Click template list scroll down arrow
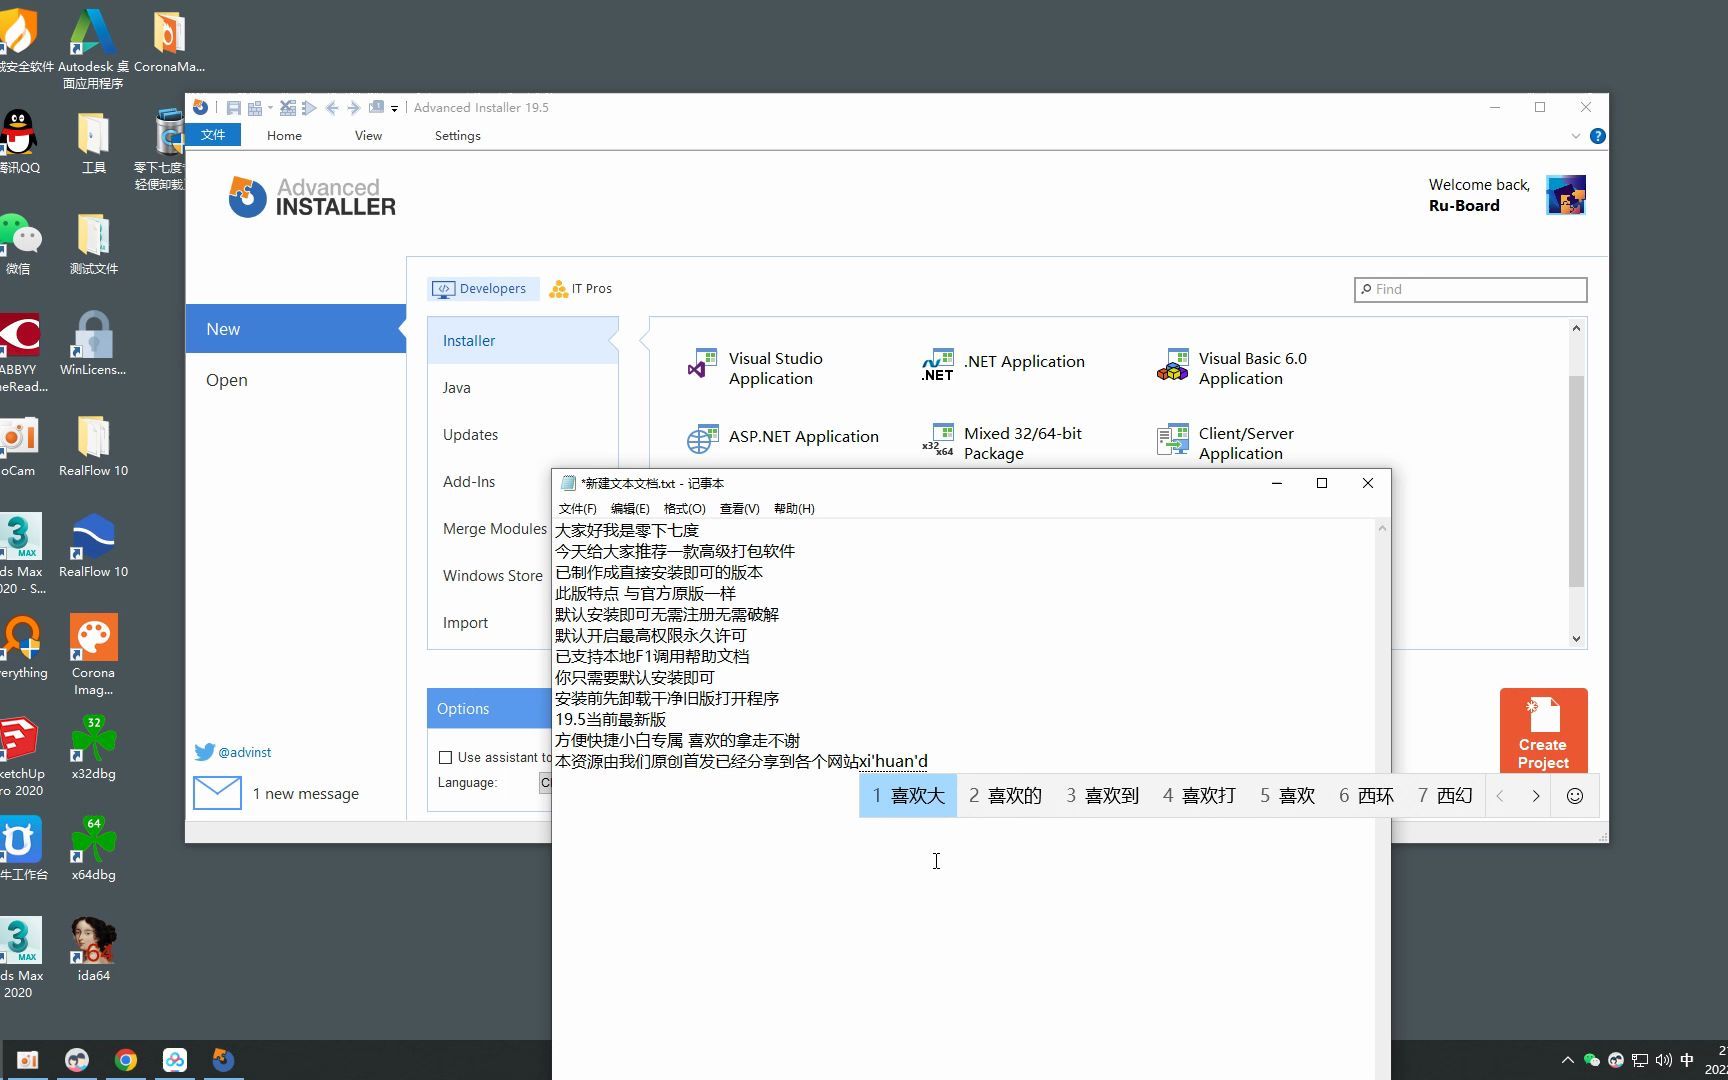This screenshot has height=1080, width=1728. pos(1576,639)
